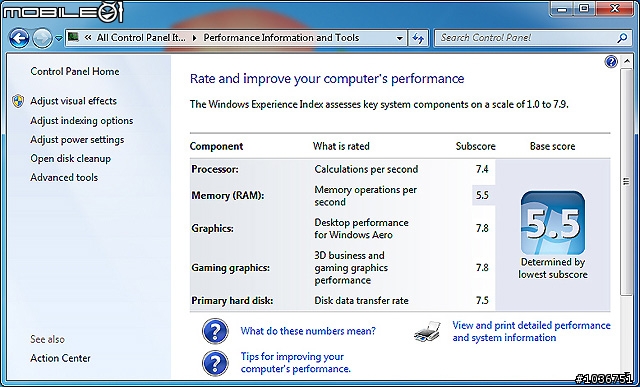Open recent pages dropdown next to Forward
The height and width of the screenshot is (387, 640).
58,38
